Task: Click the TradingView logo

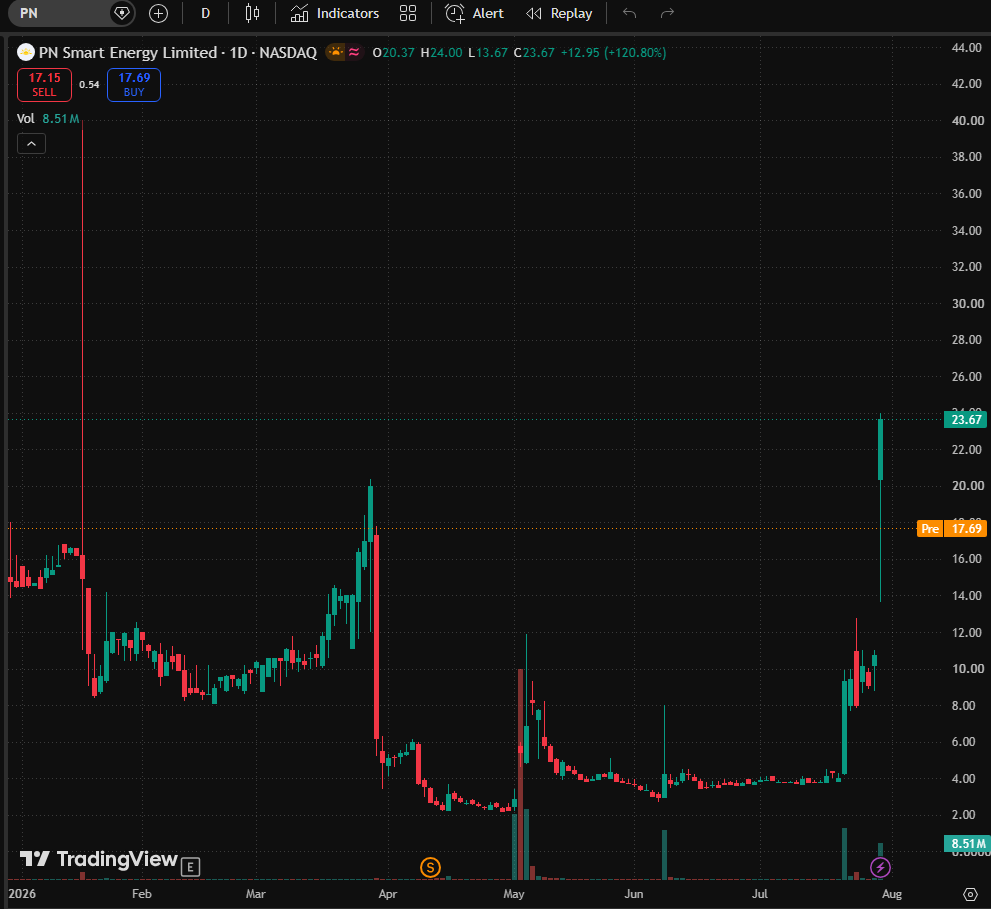Action: [99, 859]
